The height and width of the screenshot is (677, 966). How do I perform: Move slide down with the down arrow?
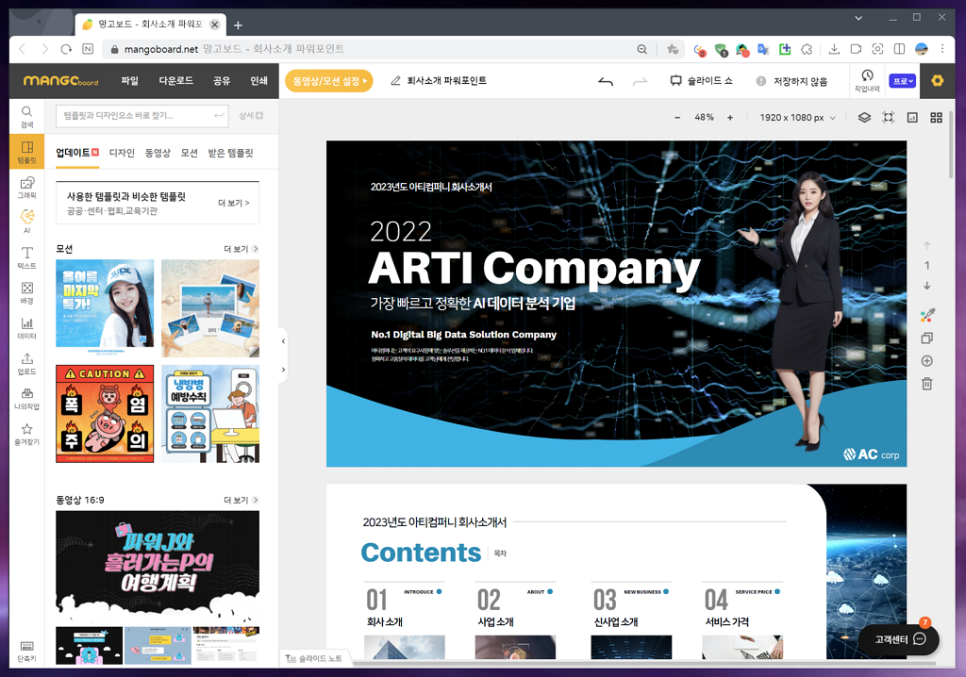(927, 286)
